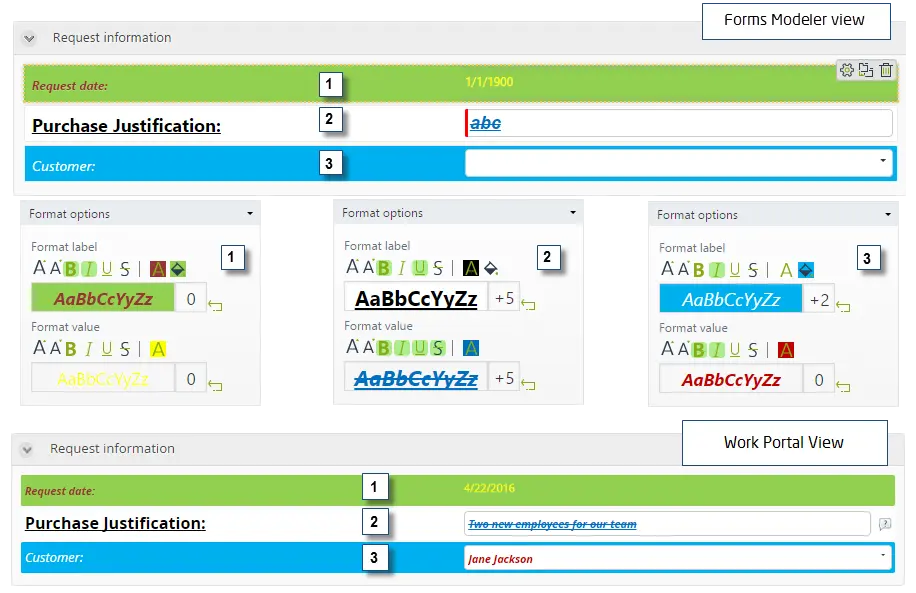Open red font color swatch above green label preview
916x593 pixels.
(x=158, y=269)
